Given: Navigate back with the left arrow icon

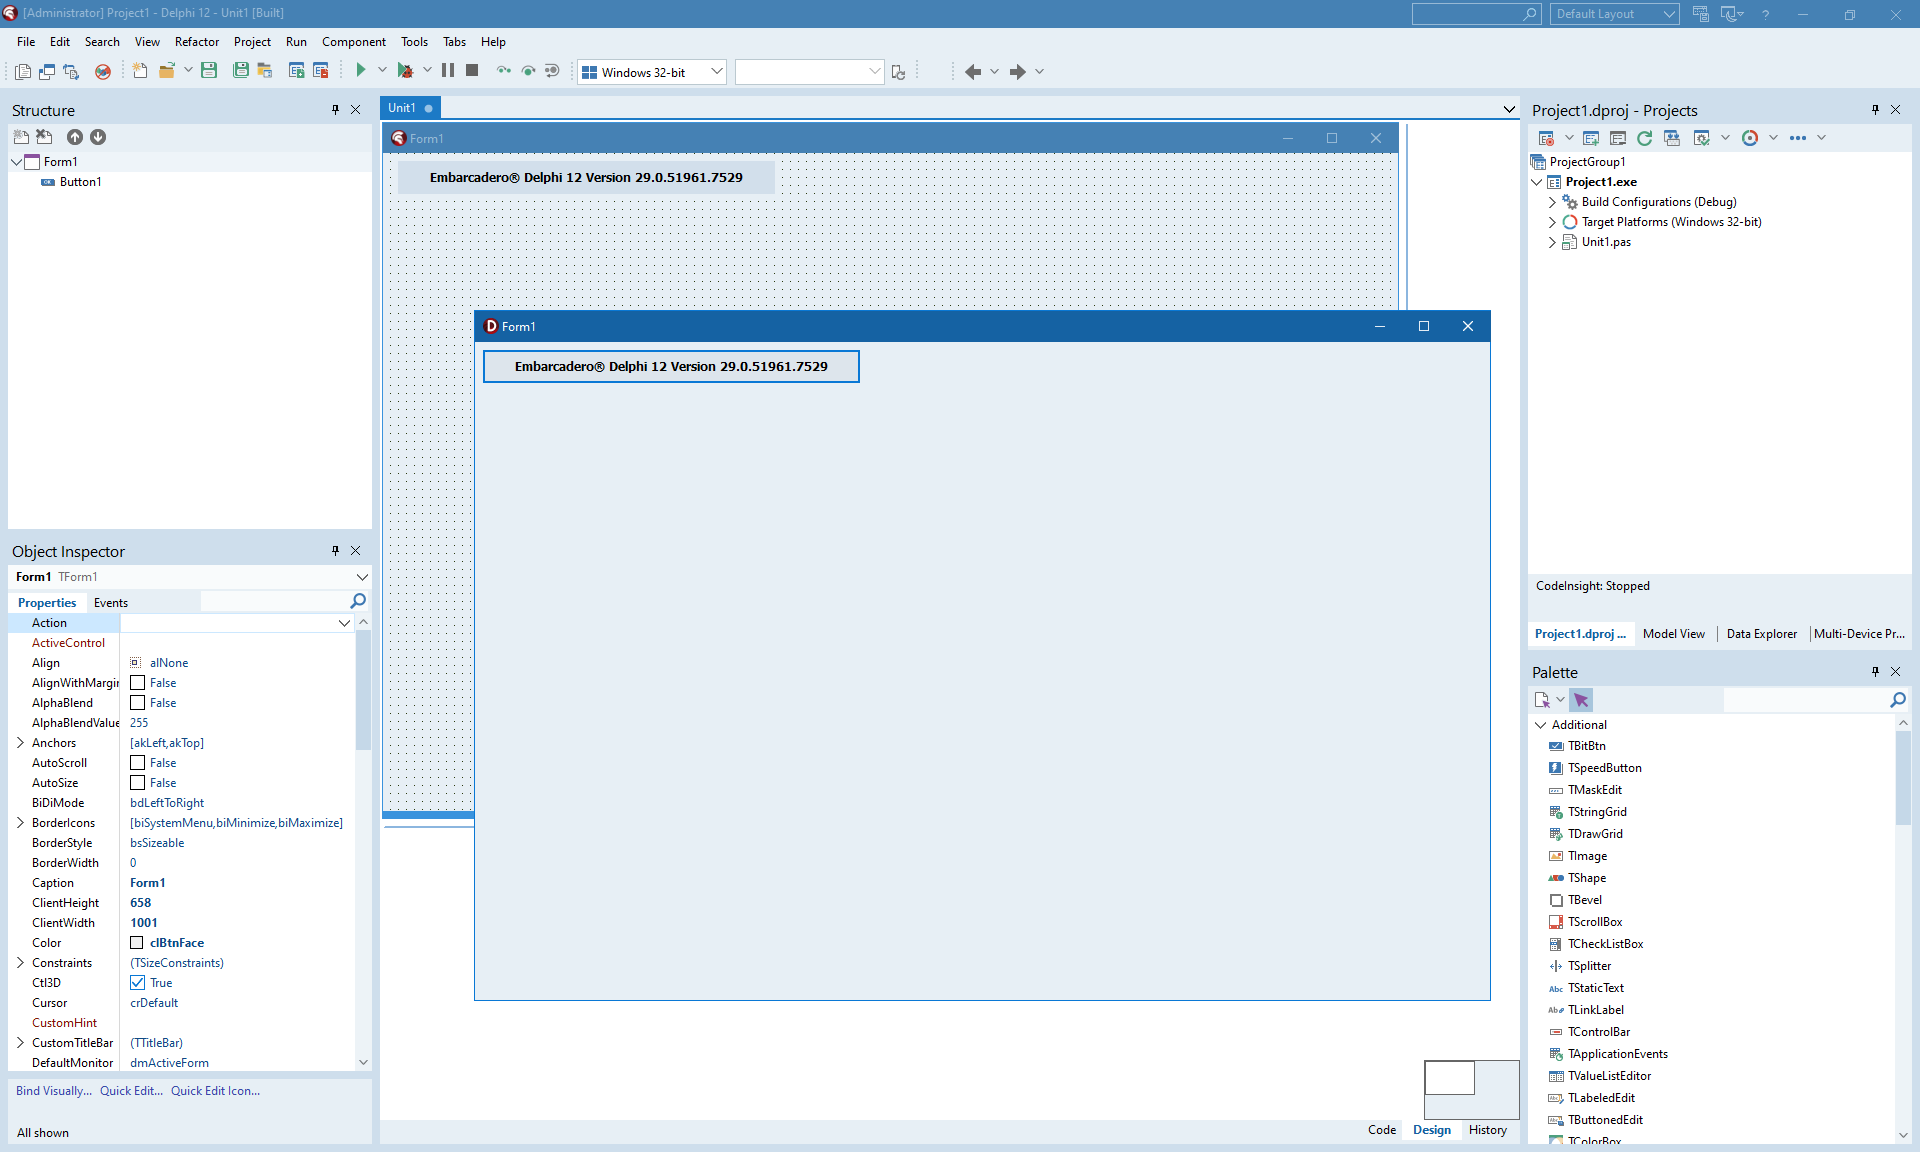Looking at the screenshot, I should click(972, 71).
